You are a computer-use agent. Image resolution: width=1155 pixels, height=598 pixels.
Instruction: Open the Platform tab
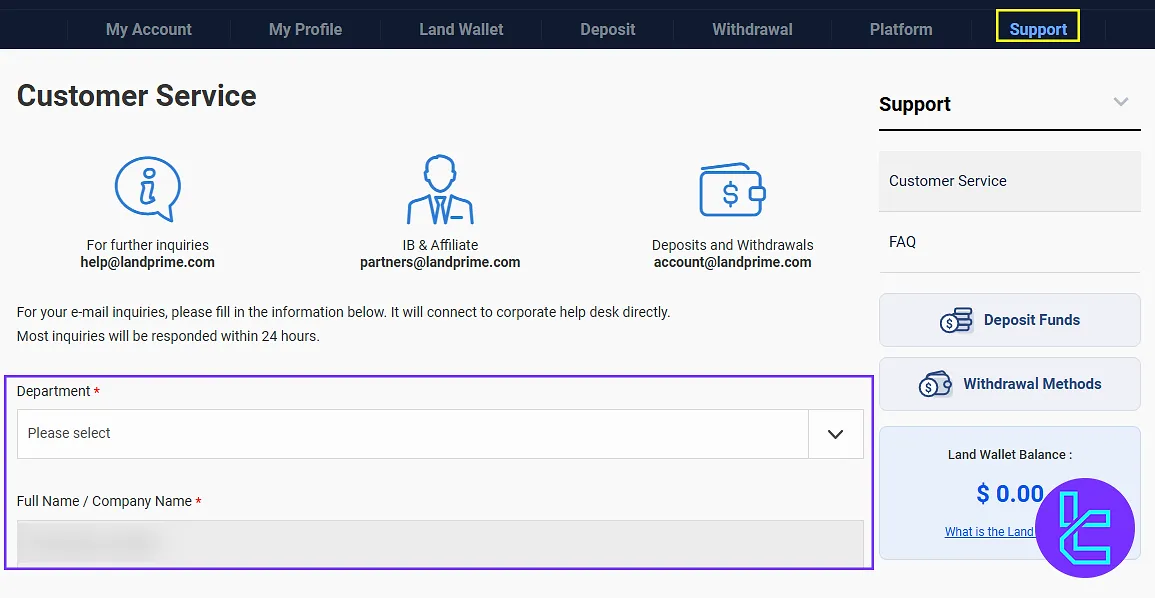[x=901, y=29]
